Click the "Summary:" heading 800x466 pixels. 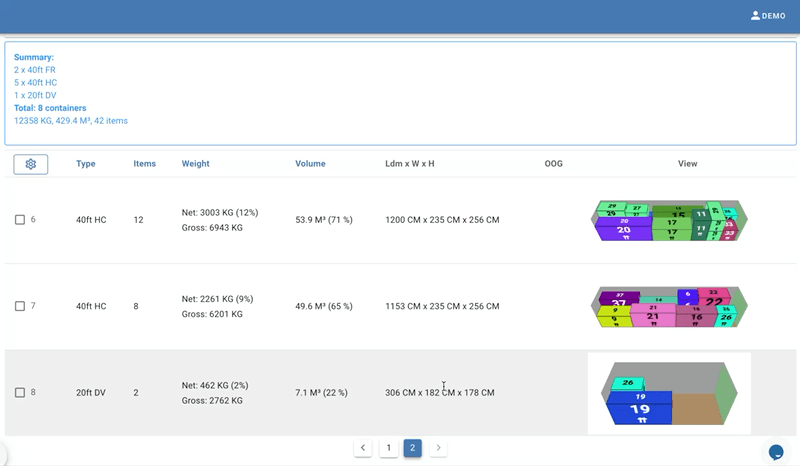pos(34,57)
